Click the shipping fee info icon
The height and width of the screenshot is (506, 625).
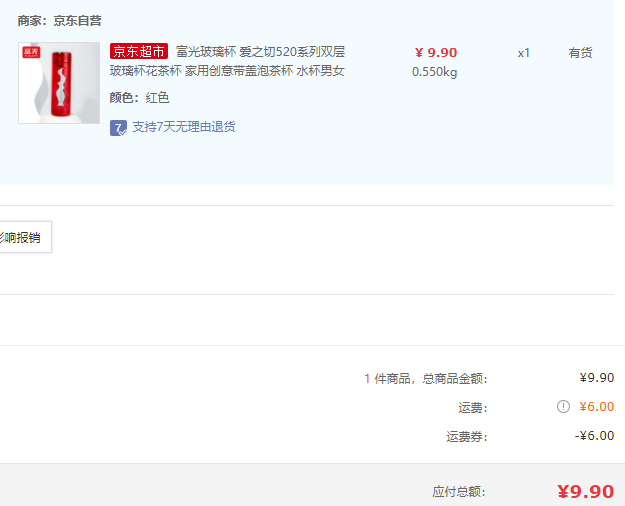click(x=563, y=407)
